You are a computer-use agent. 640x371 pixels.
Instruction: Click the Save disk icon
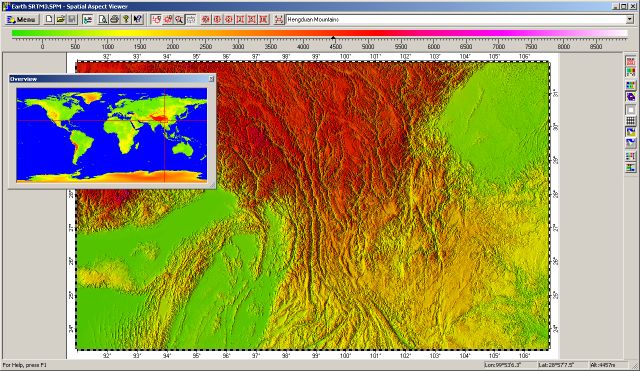(x=72, y=19)
